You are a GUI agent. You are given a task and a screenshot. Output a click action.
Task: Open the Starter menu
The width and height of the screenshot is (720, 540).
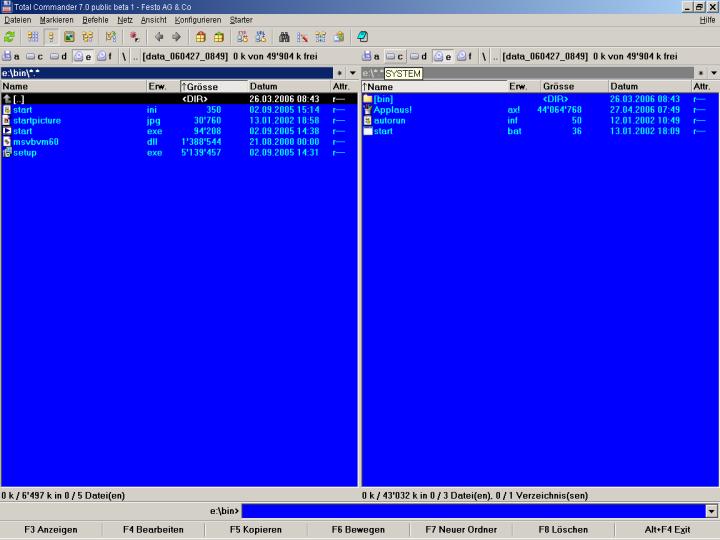[241, 20]
